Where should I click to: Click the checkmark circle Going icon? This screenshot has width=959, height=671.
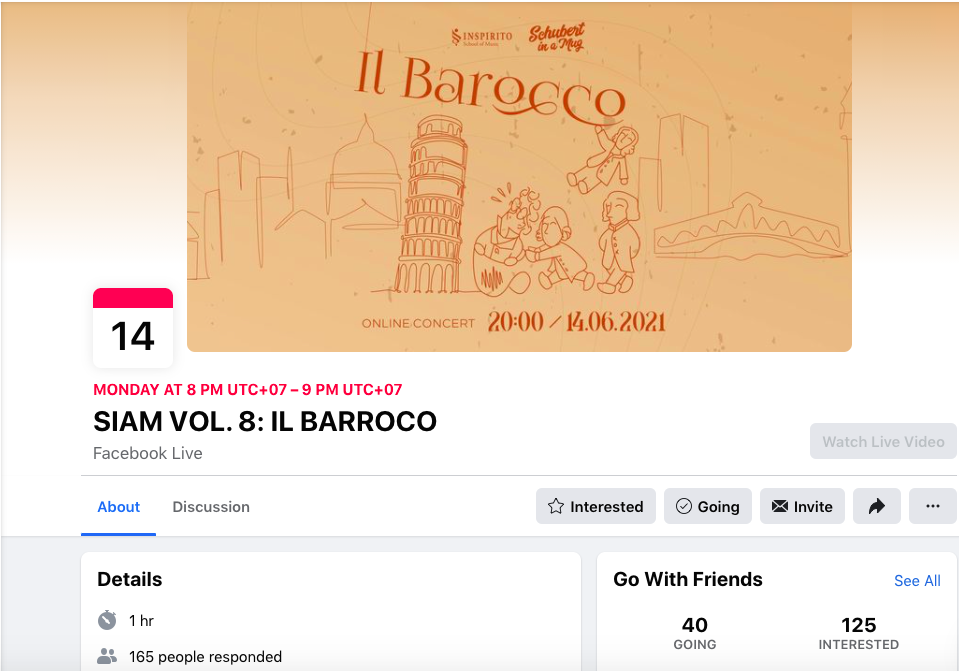point(683,506)
